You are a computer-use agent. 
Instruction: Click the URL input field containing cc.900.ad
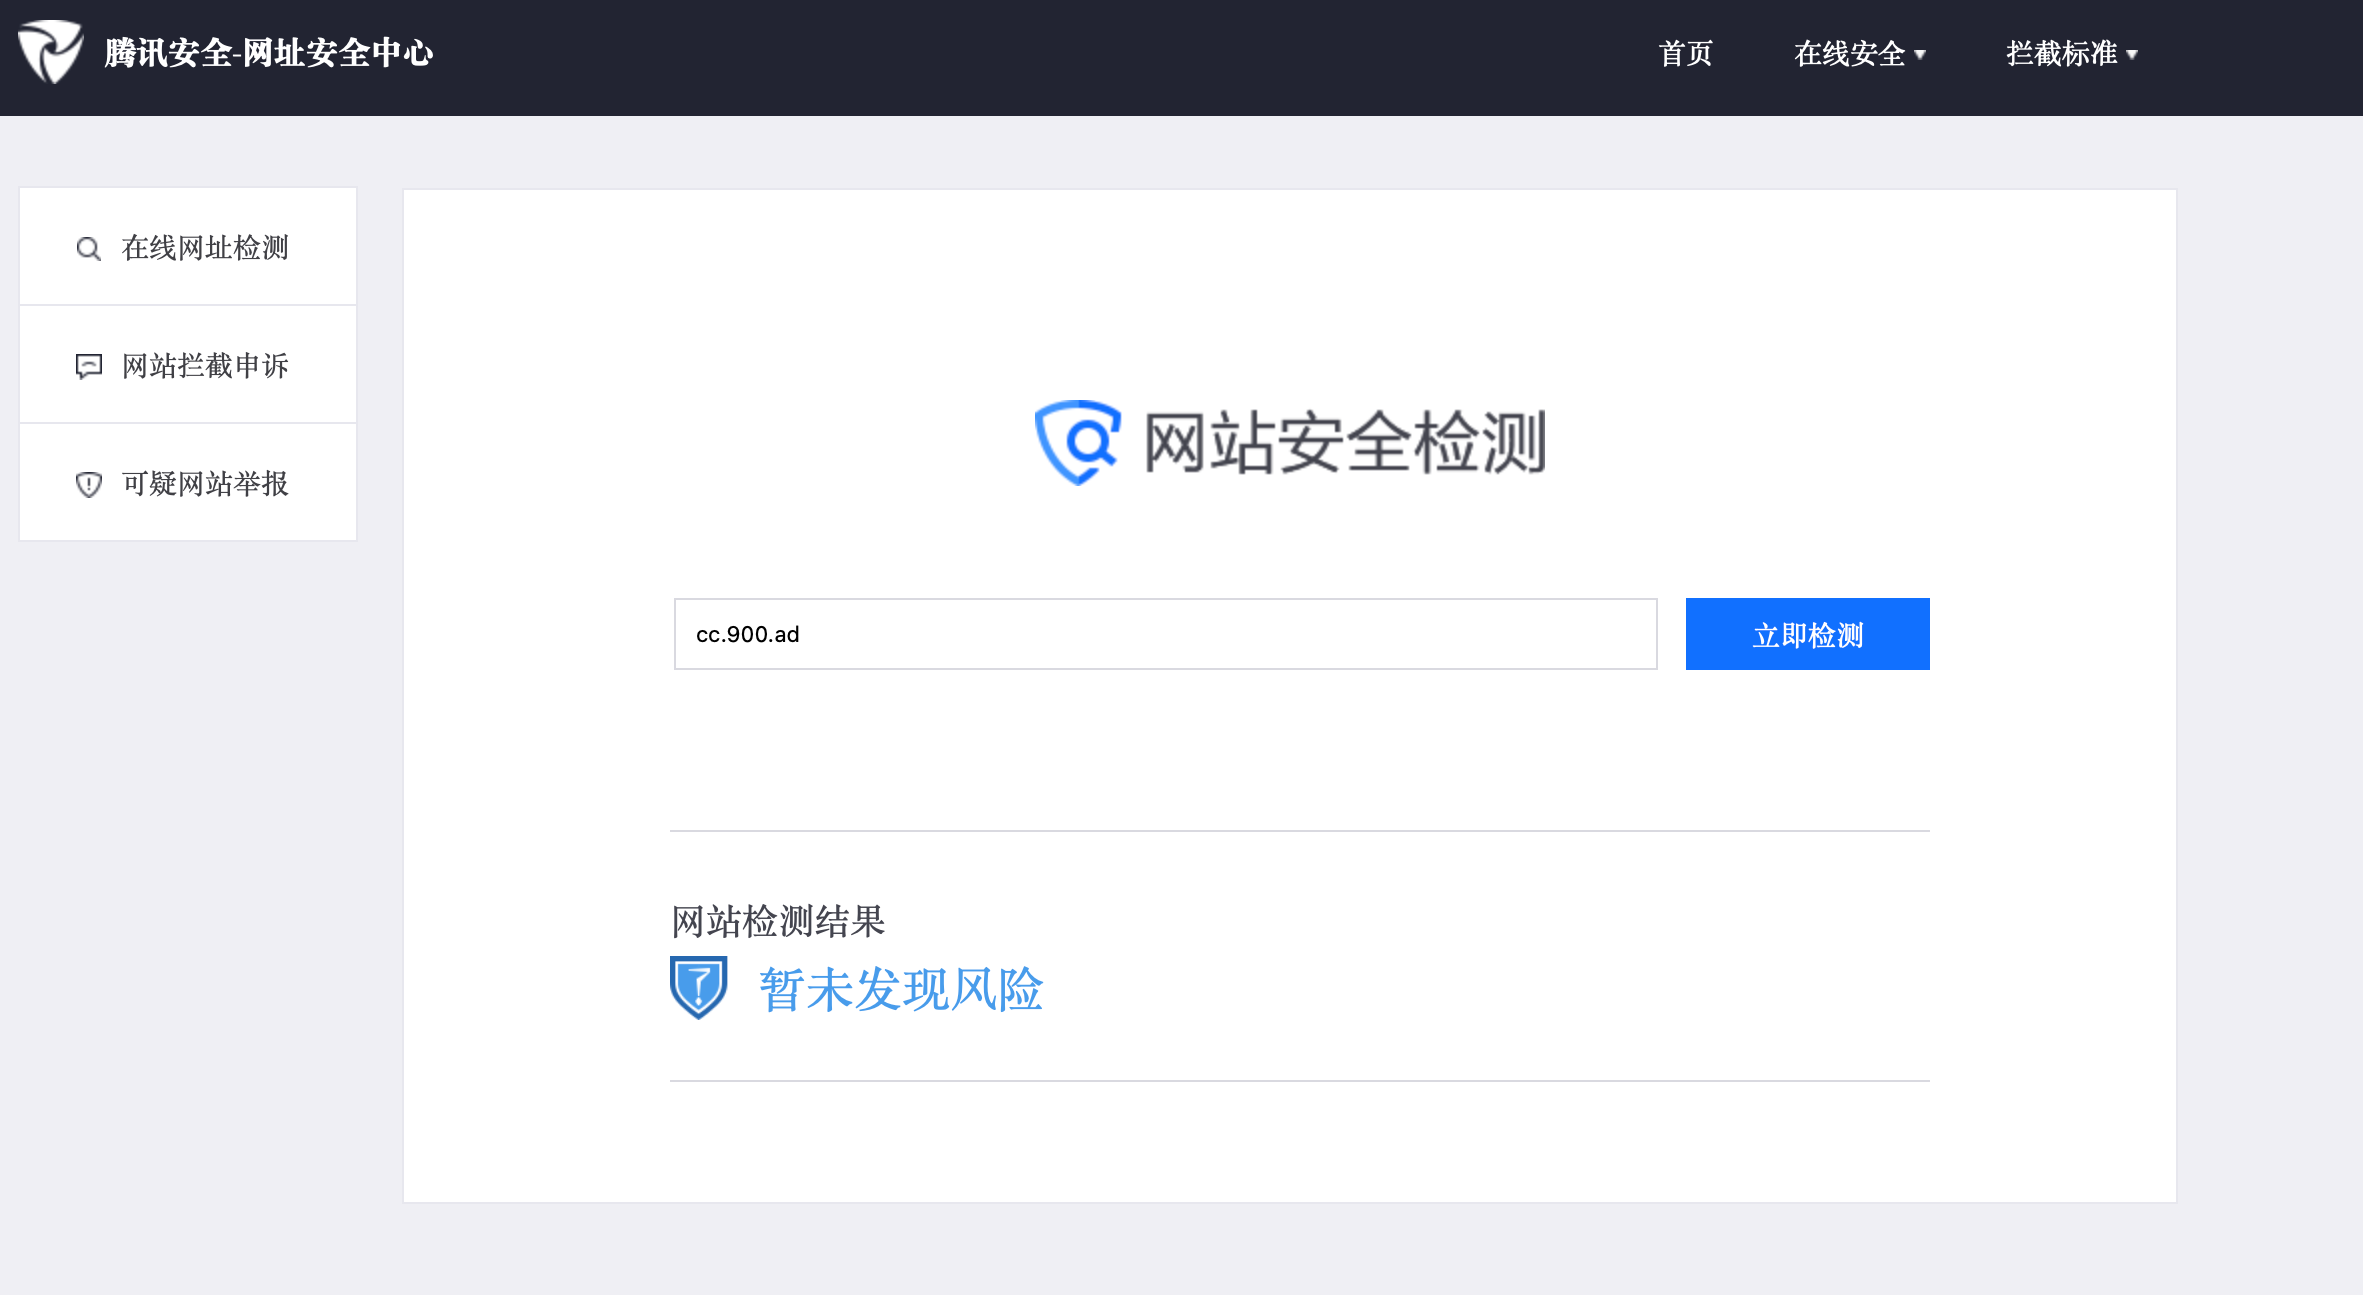[1165, 634]
